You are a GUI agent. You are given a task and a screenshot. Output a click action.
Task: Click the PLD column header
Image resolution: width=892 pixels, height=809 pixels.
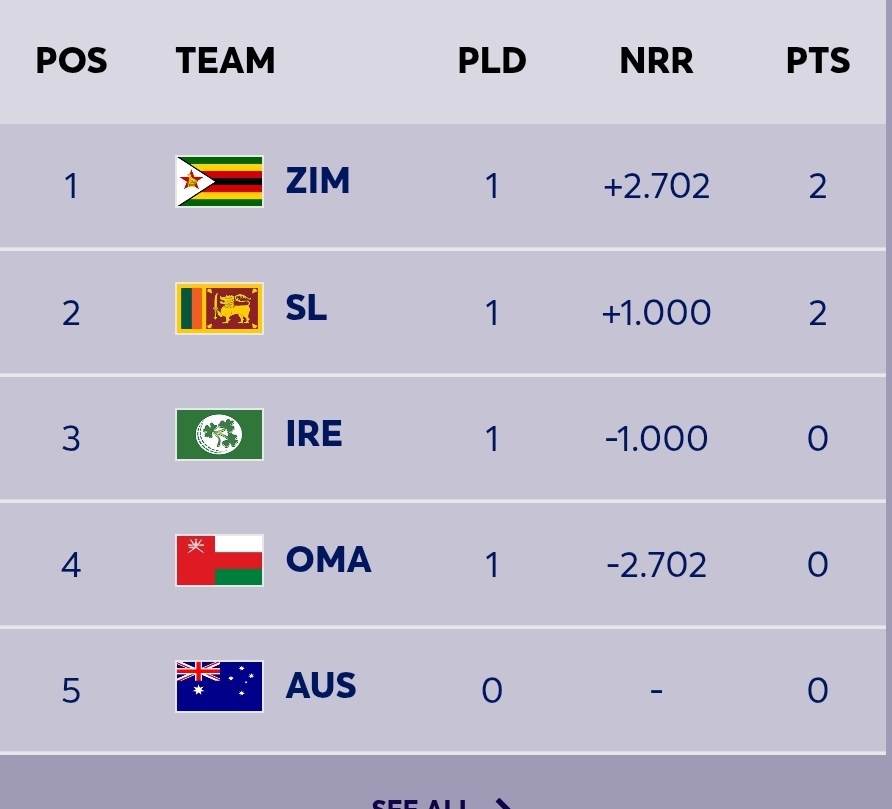pyautogui.click(x=492, y=62)
